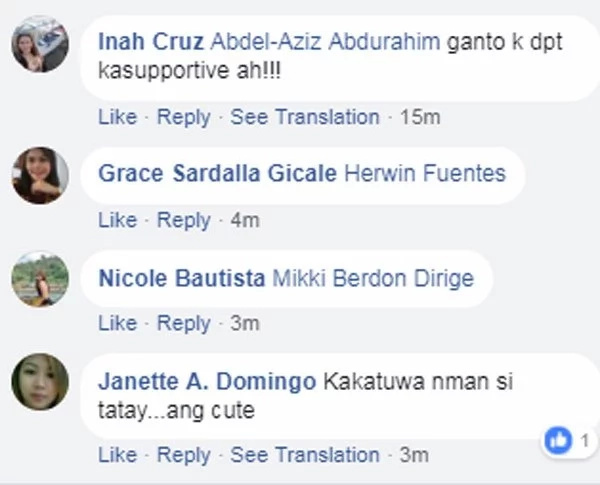See Translation of Inah Cruz's comment
Image resolution: width=600 pixels, height=485 pixels.
(305, 117)
